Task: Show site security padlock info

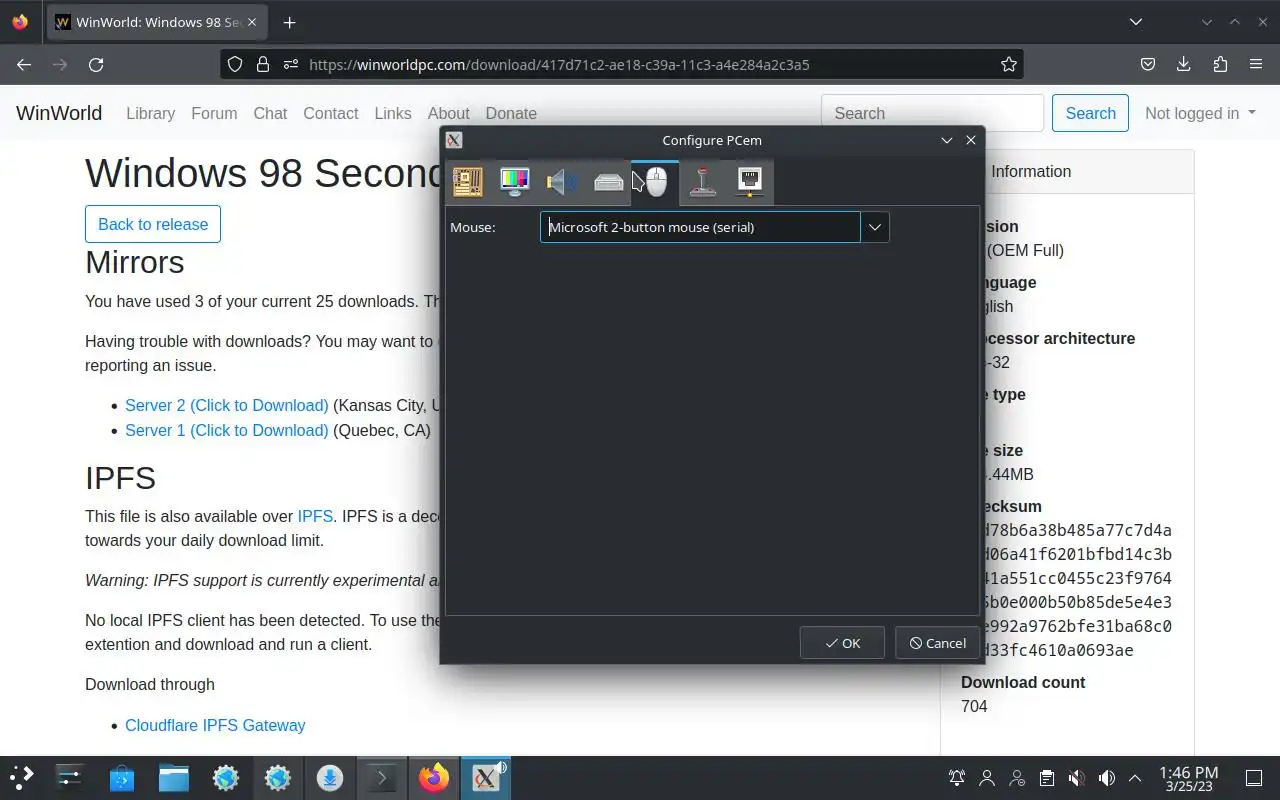Action: pos(263,64)
